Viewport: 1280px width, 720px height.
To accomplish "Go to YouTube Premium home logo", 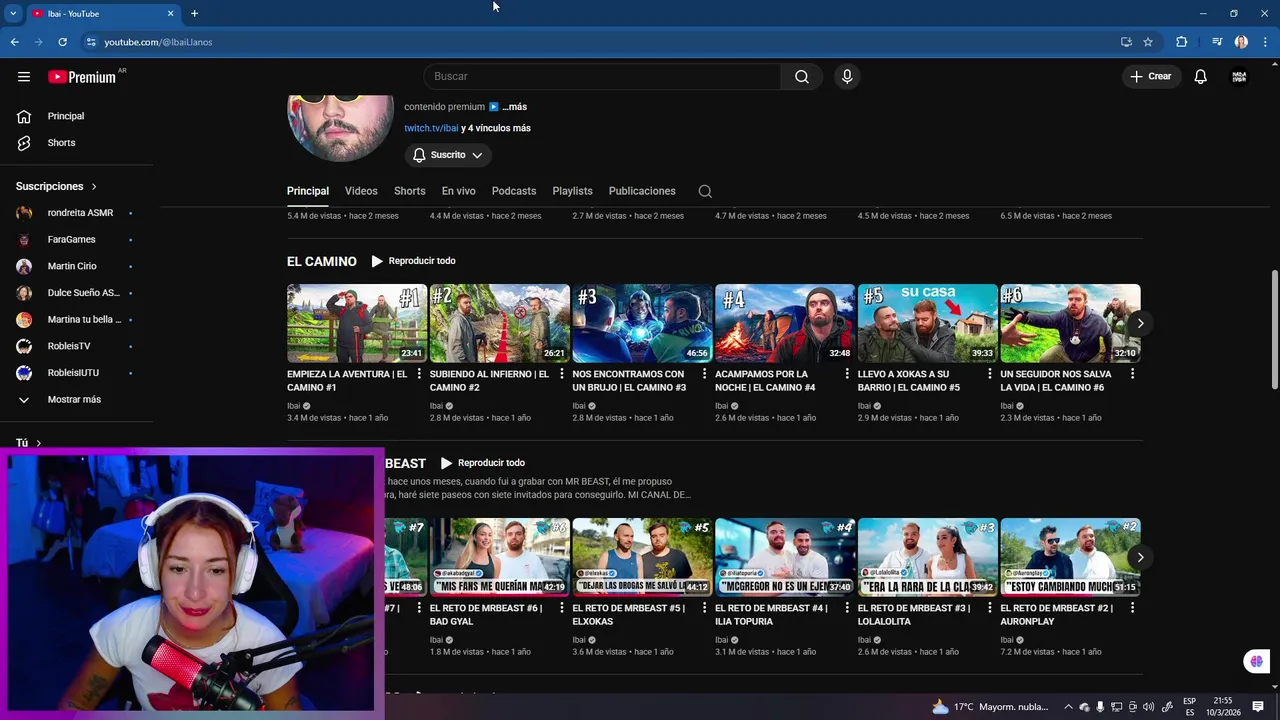I will (82, 77).
